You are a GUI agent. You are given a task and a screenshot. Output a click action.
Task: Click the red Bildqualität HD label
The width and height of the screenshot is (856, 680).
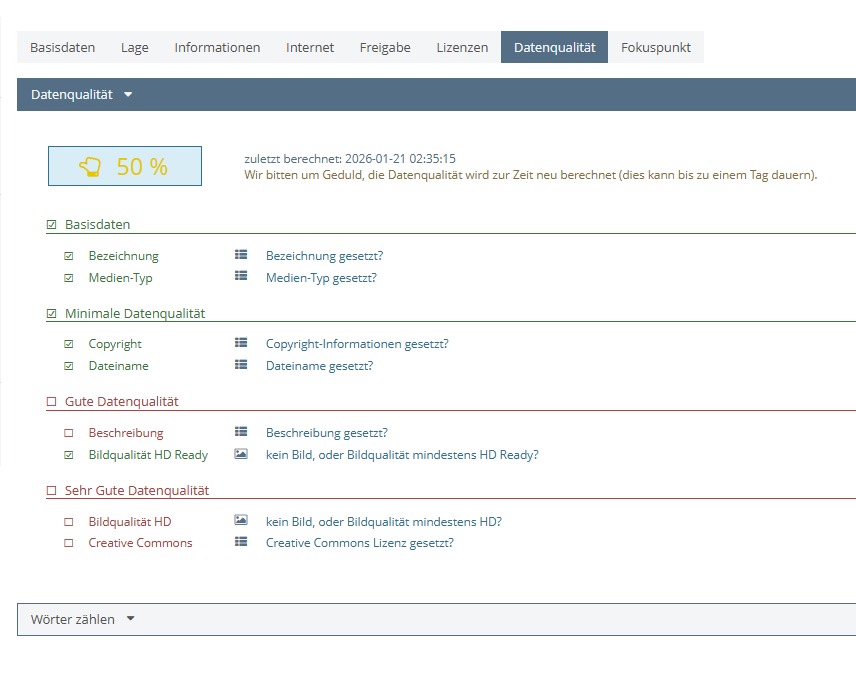pyautogui.click(x=130, y=522)
